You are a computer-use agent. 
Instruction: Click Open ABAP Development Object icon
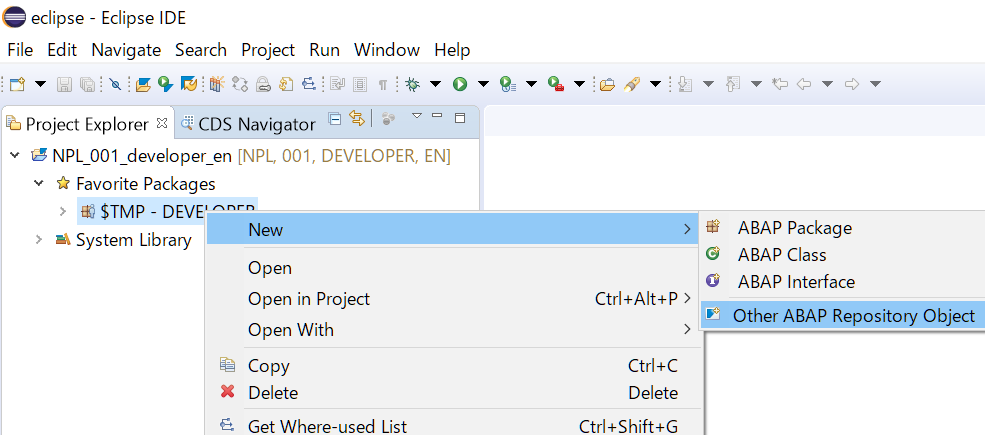pos(143,84)
